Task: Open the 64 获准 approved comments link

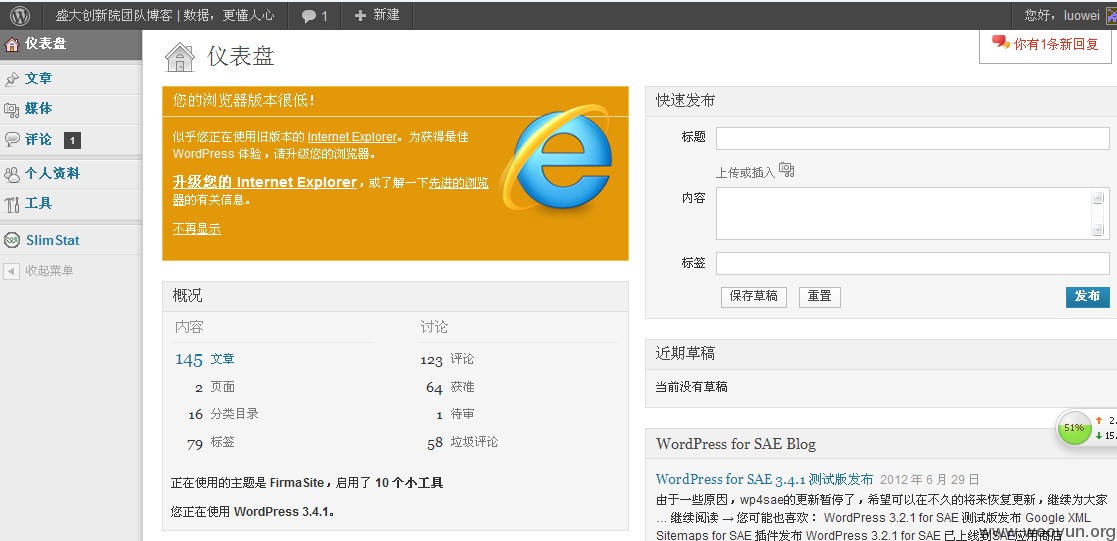Action: (x=450, y=387)
